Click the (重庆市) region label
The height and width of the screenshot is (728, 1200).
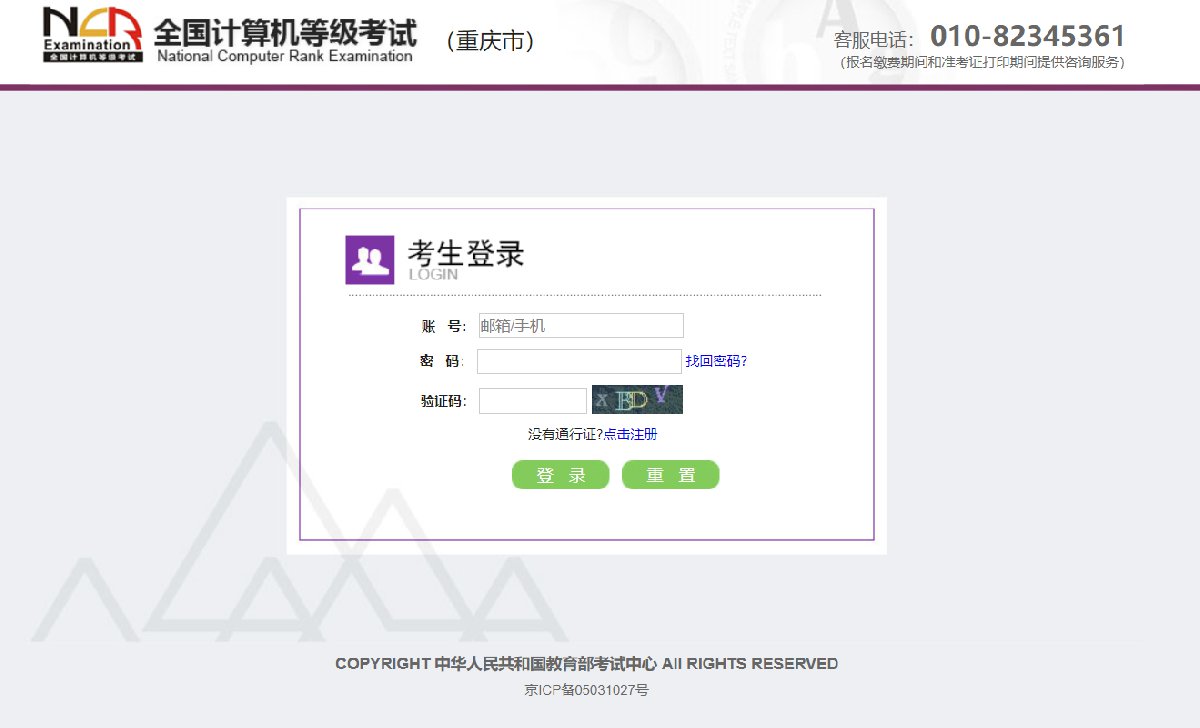tap(490, 41)
